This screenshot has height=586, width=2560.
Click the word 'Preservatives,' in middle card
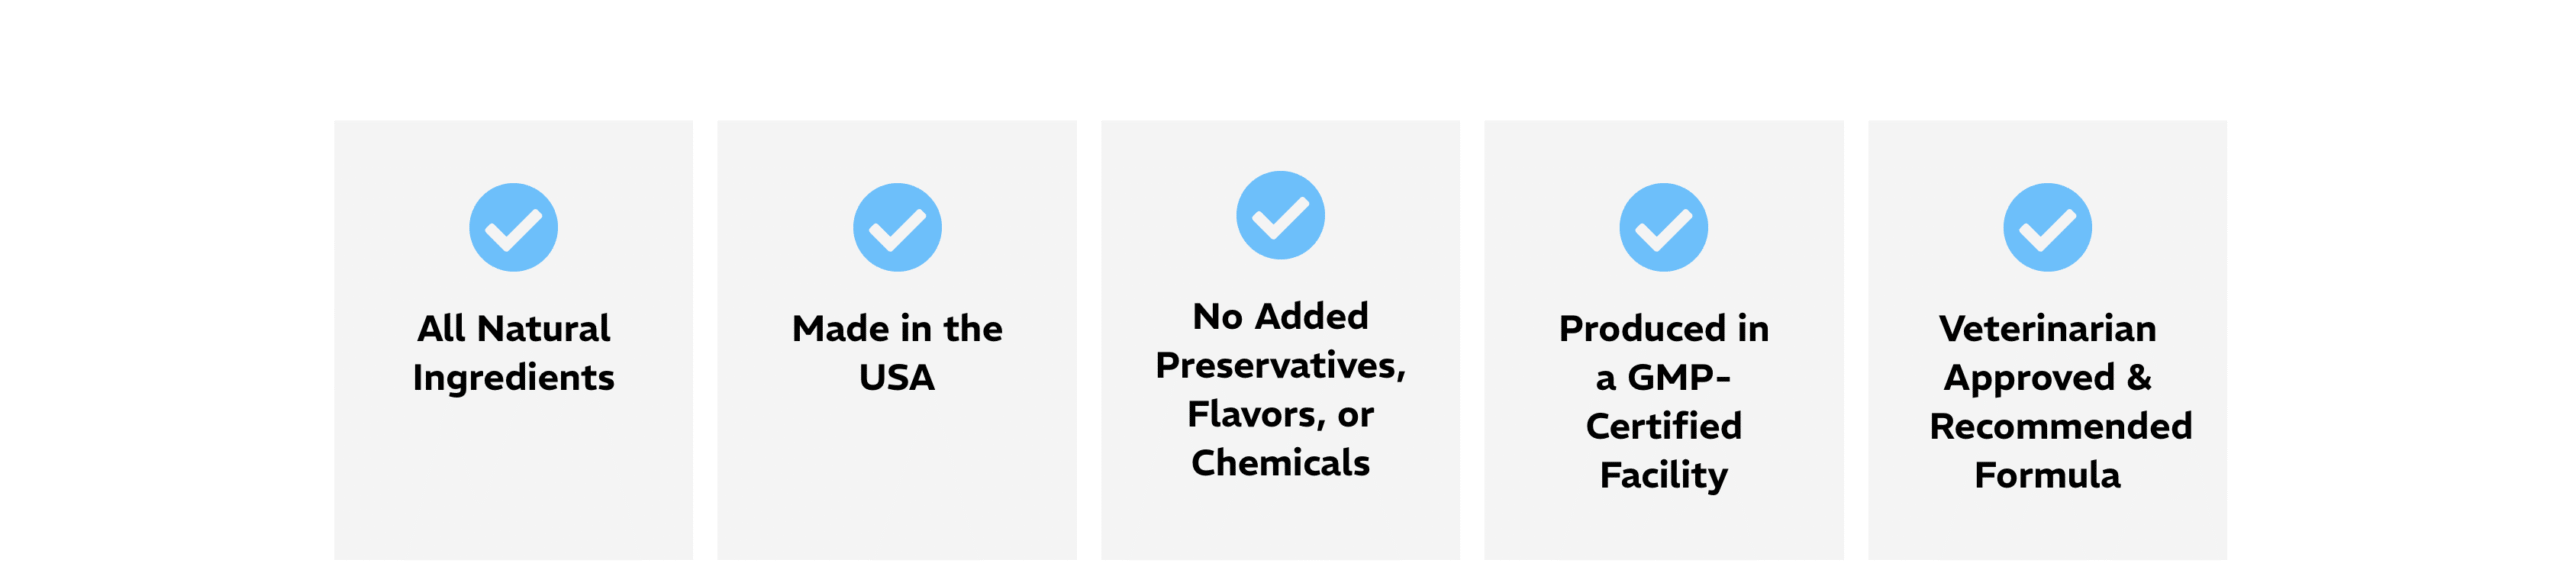click(x=1280, y=366)
